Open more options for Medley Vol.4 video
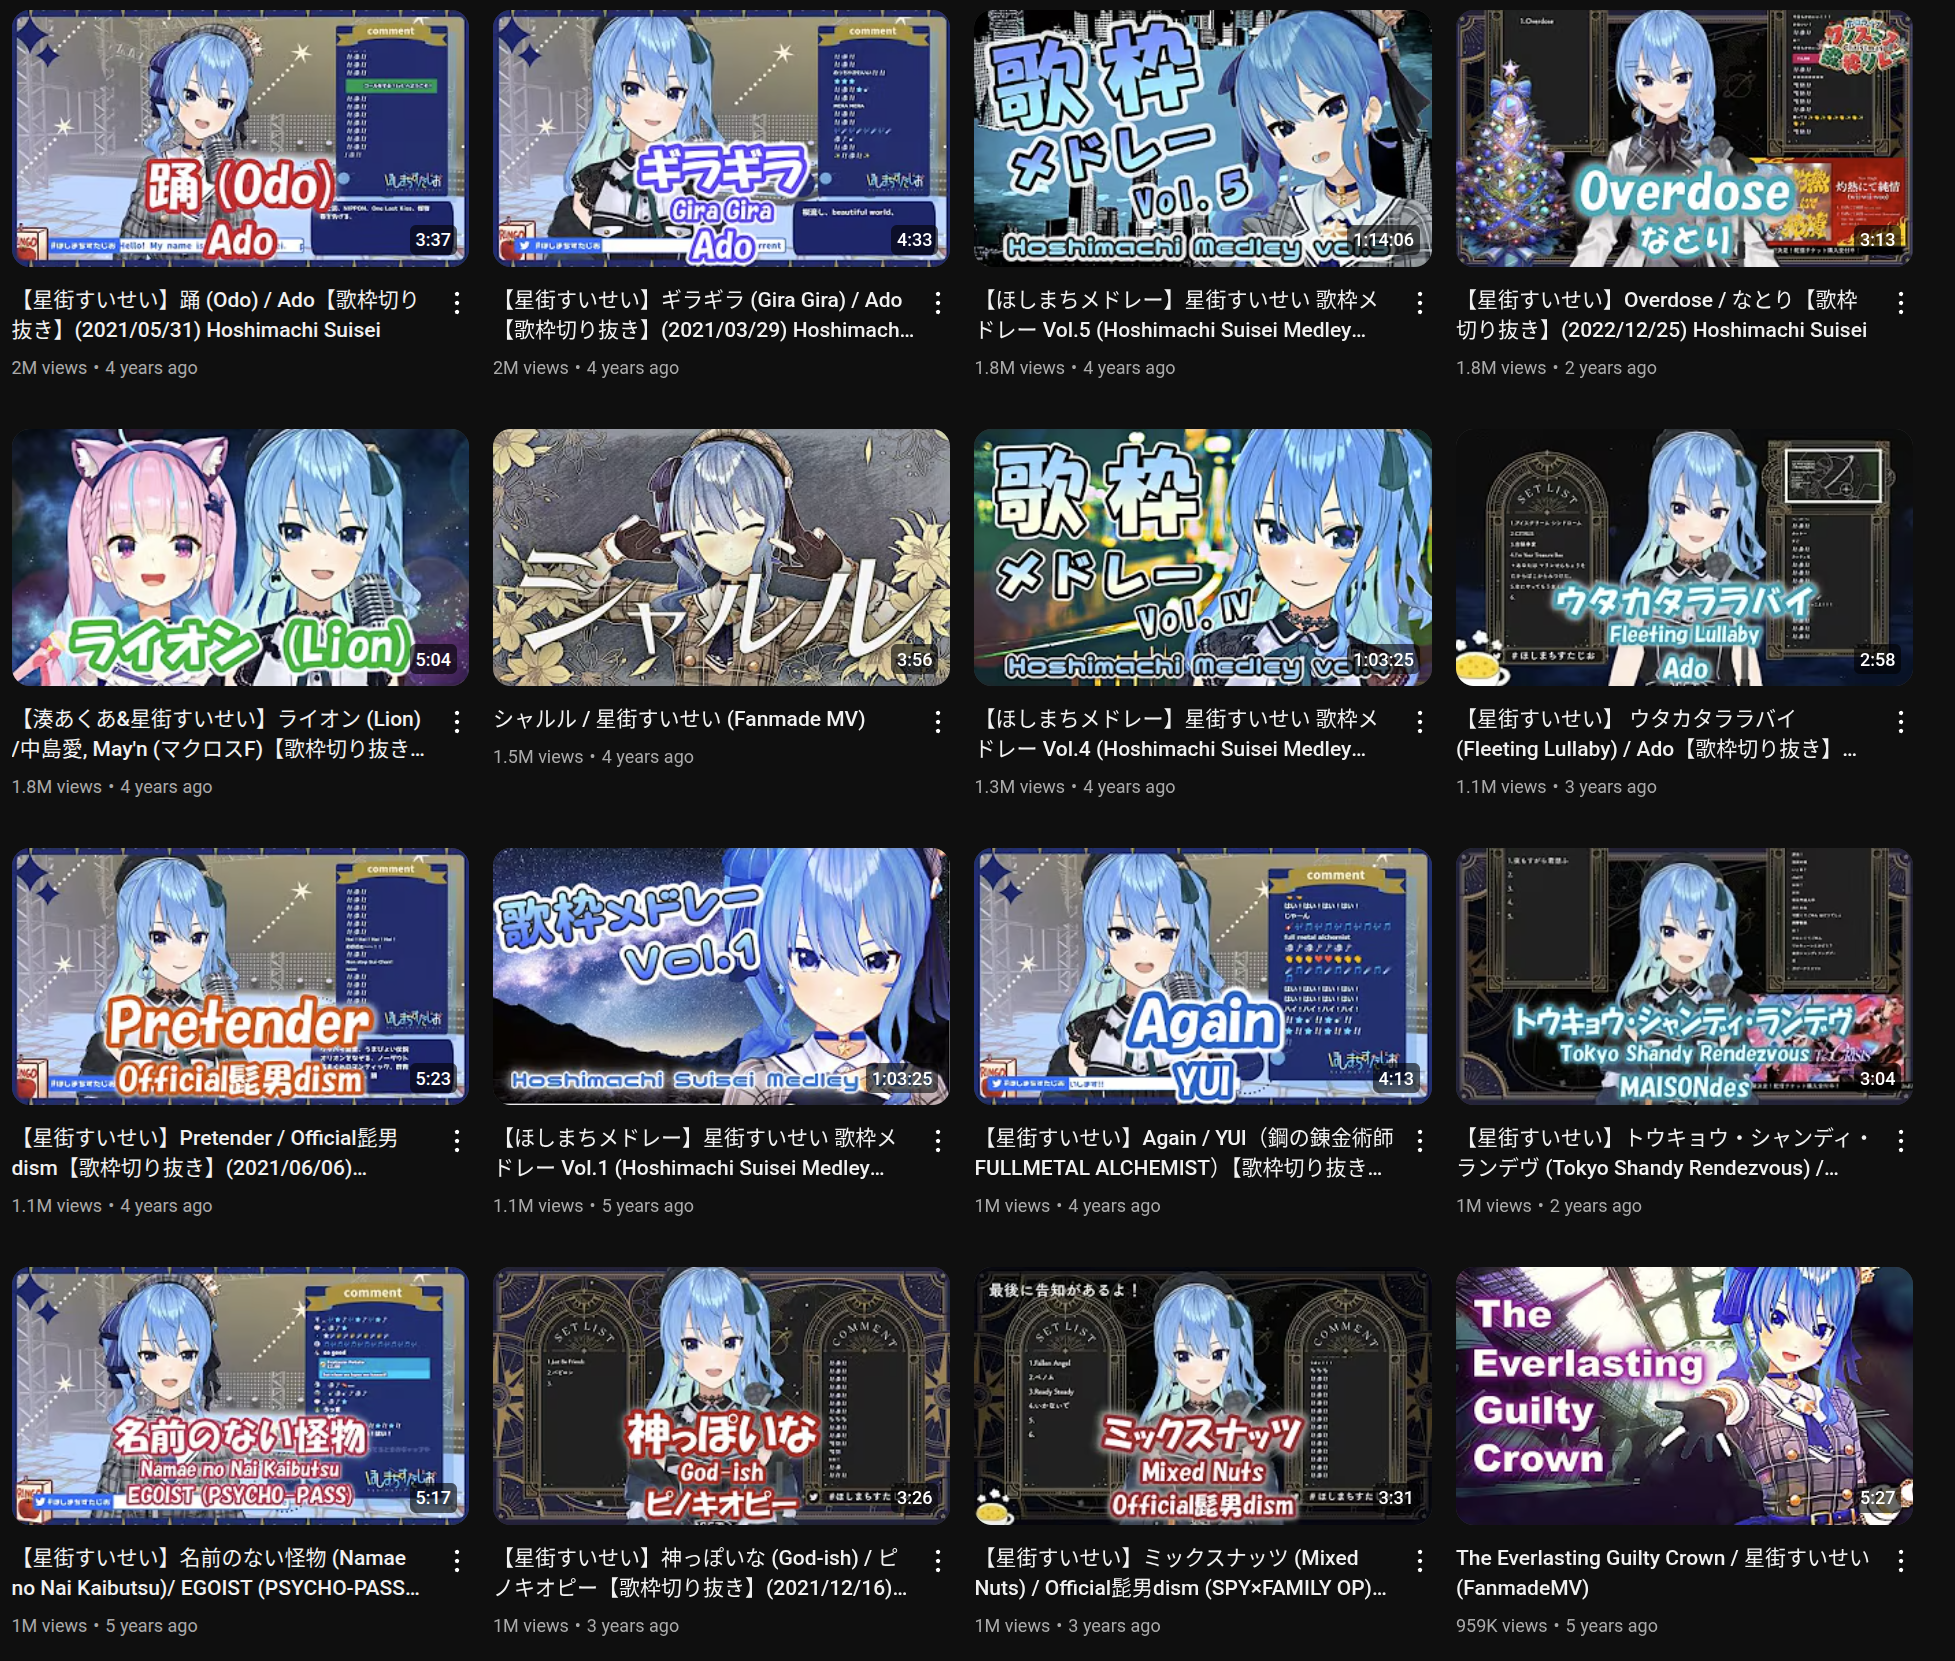Screen dimensions: 1955x1661 pyautogui.click(x=1420, y=722)
